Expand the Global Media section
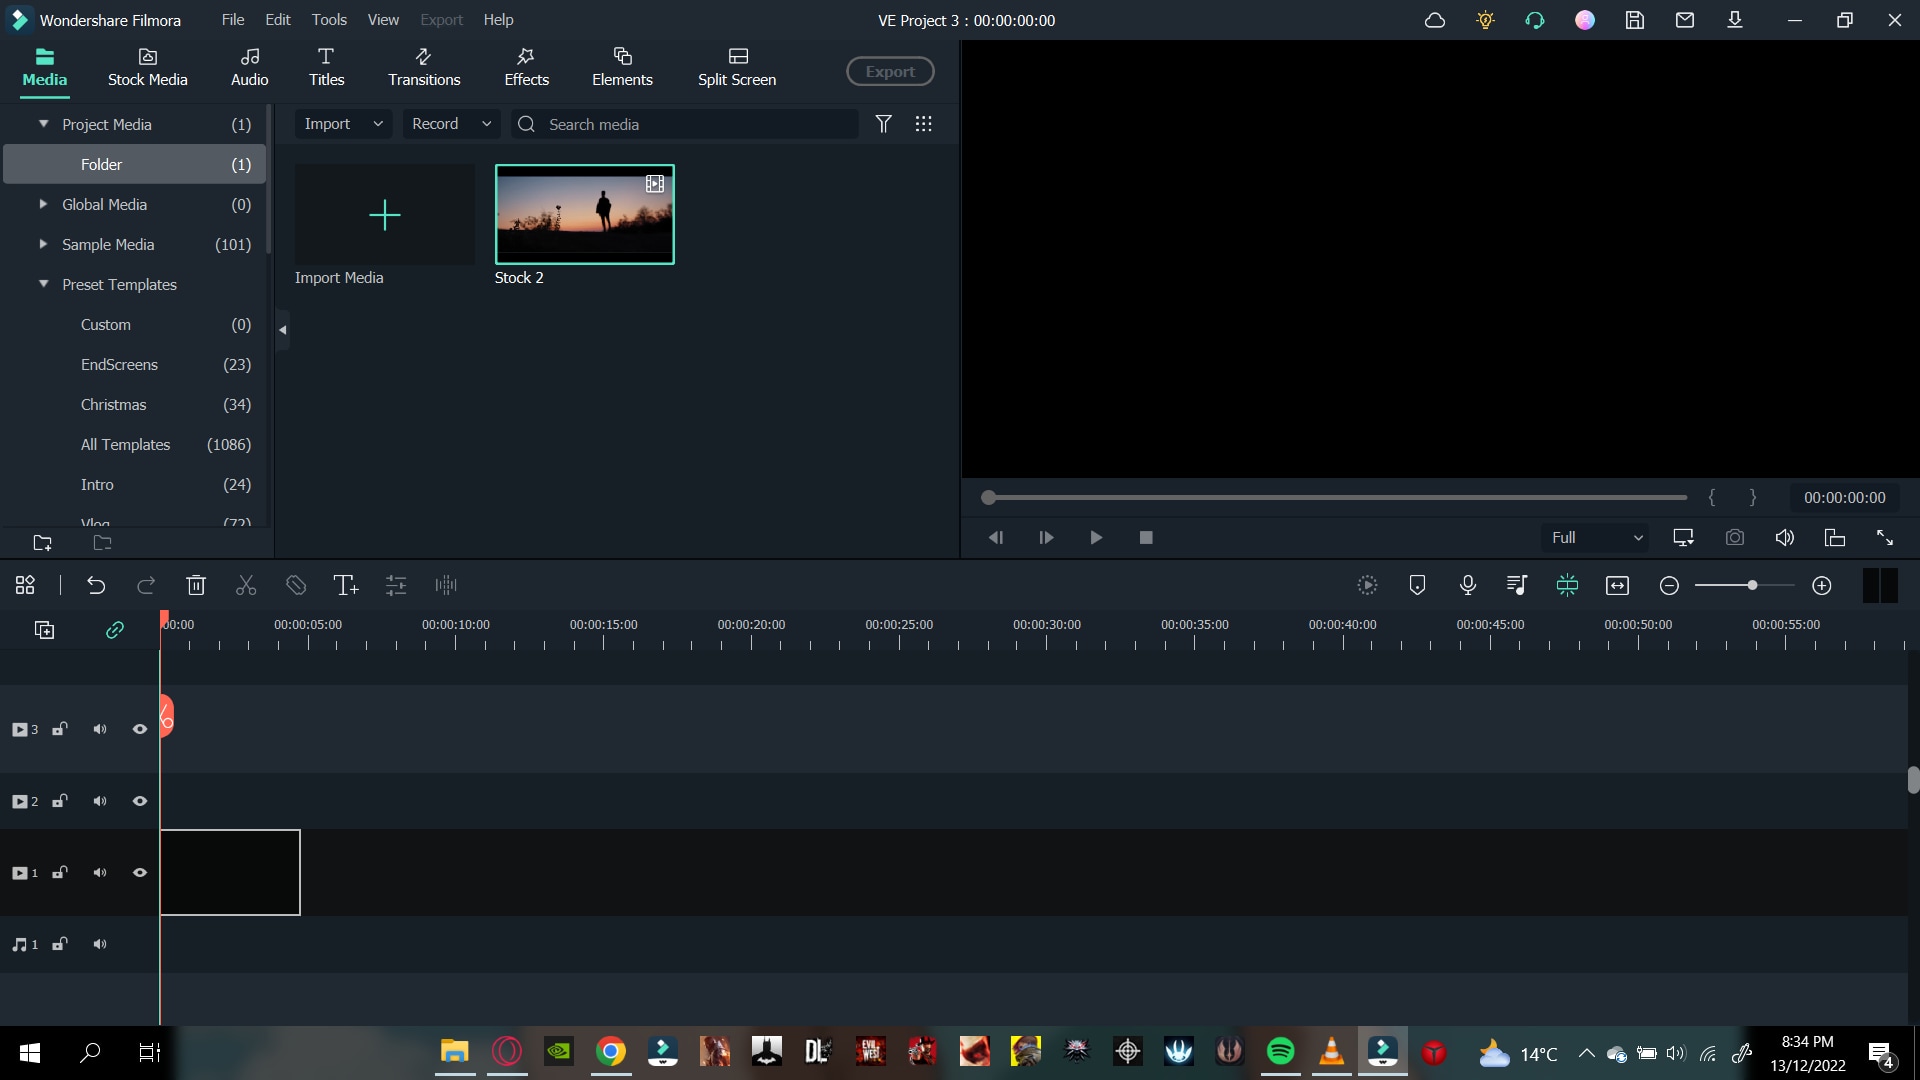1920x1080 pixels. pos(42,204)
